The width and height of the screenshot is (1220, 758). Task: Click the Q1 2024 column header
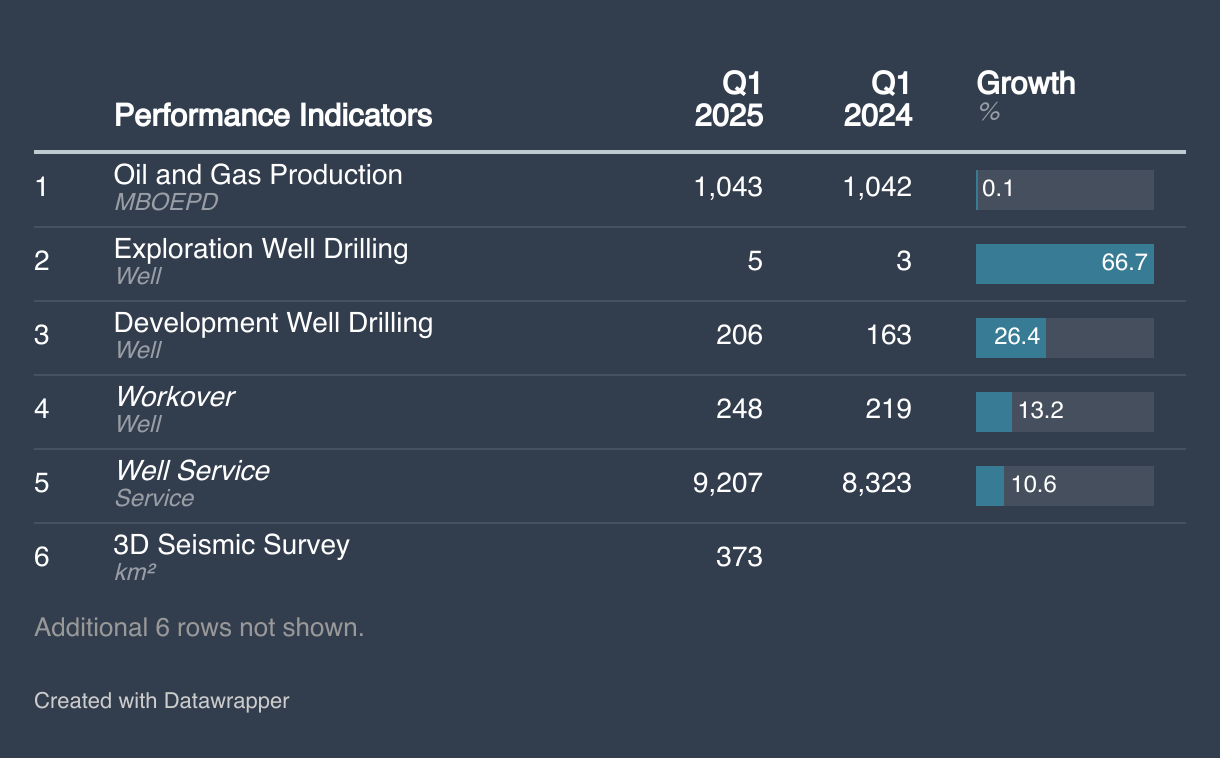(x=877, y=99)
